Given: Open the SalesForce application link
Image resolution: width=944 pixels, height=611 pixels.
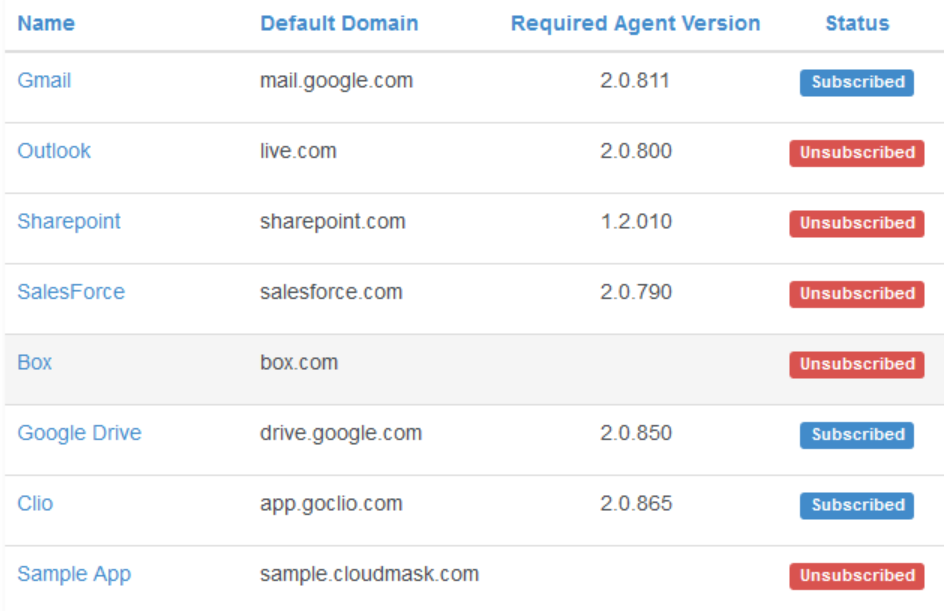Looking at the screenshot, I should point(71,292).
